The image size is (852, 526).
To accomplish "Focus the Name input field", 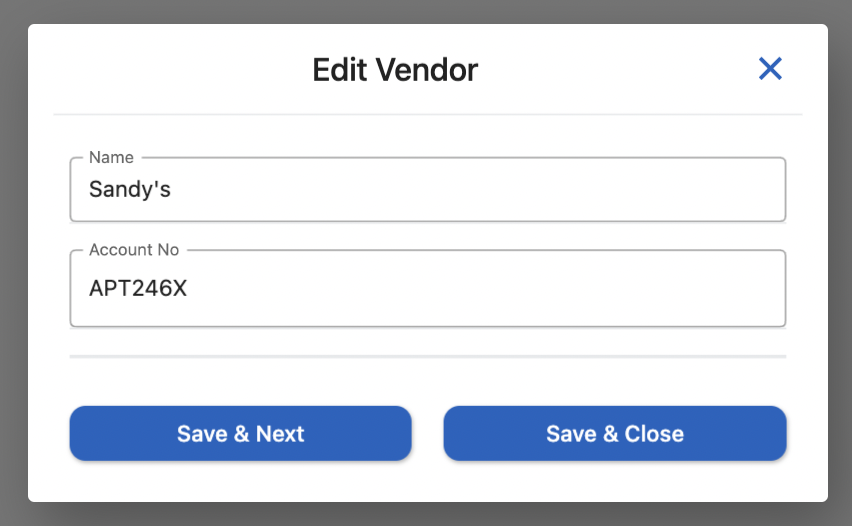I will coord(427,189).
